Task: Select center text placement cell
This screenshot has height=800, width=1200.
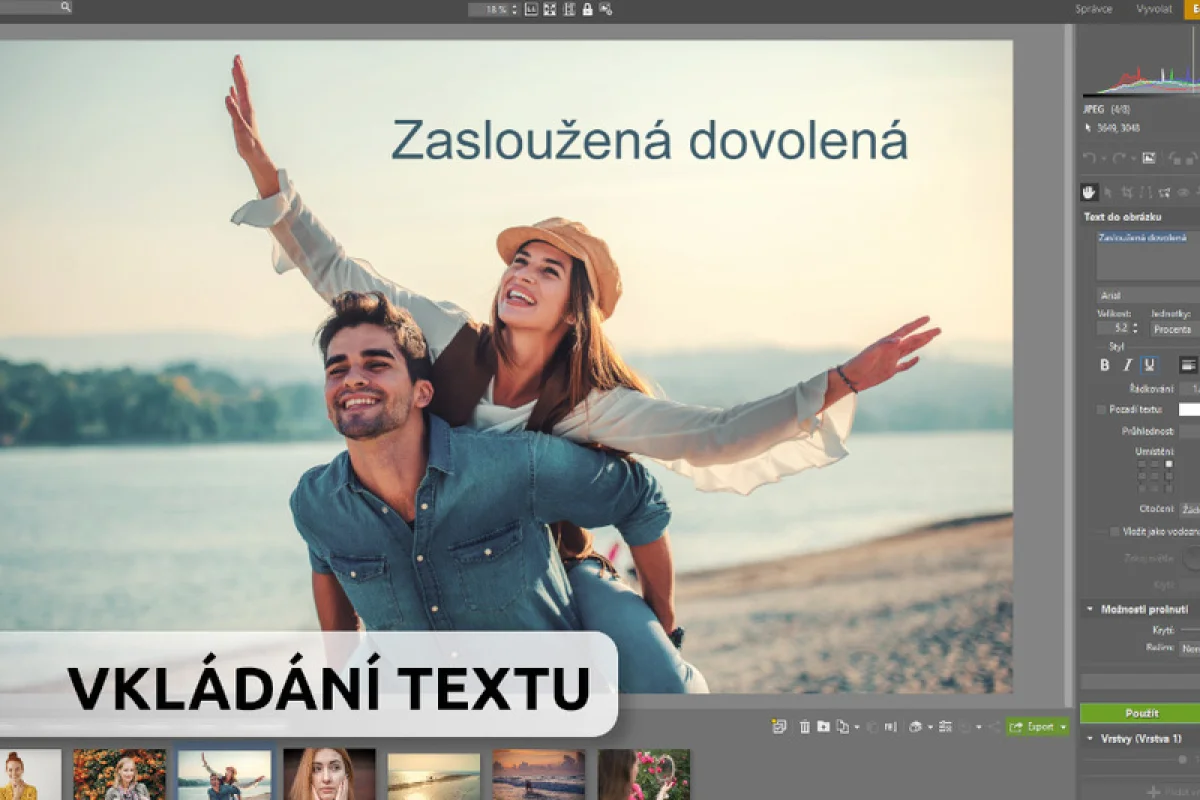Action: click(1155, 476)
